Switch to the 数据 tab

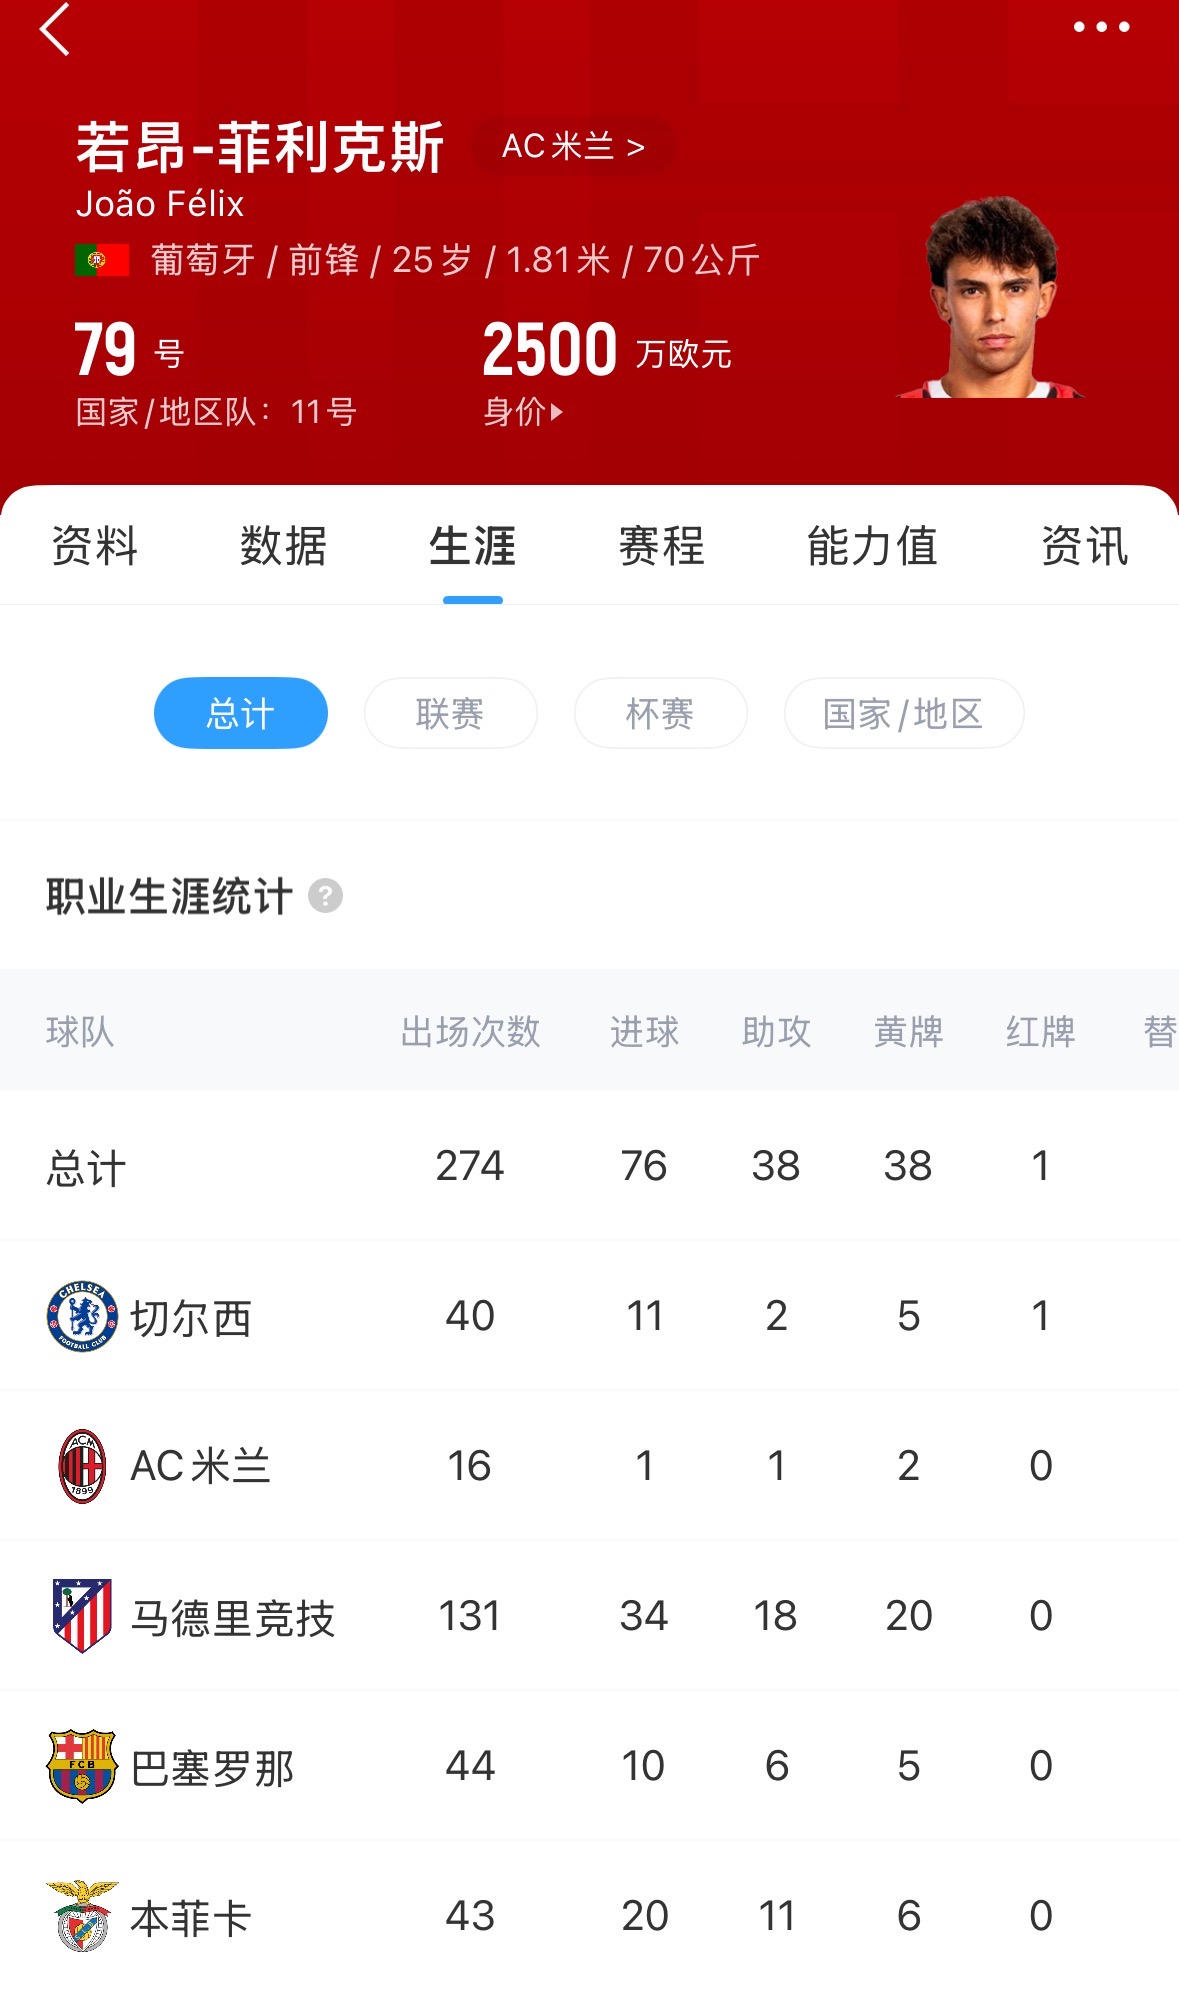pyautogui.click(x=283, y=547)
